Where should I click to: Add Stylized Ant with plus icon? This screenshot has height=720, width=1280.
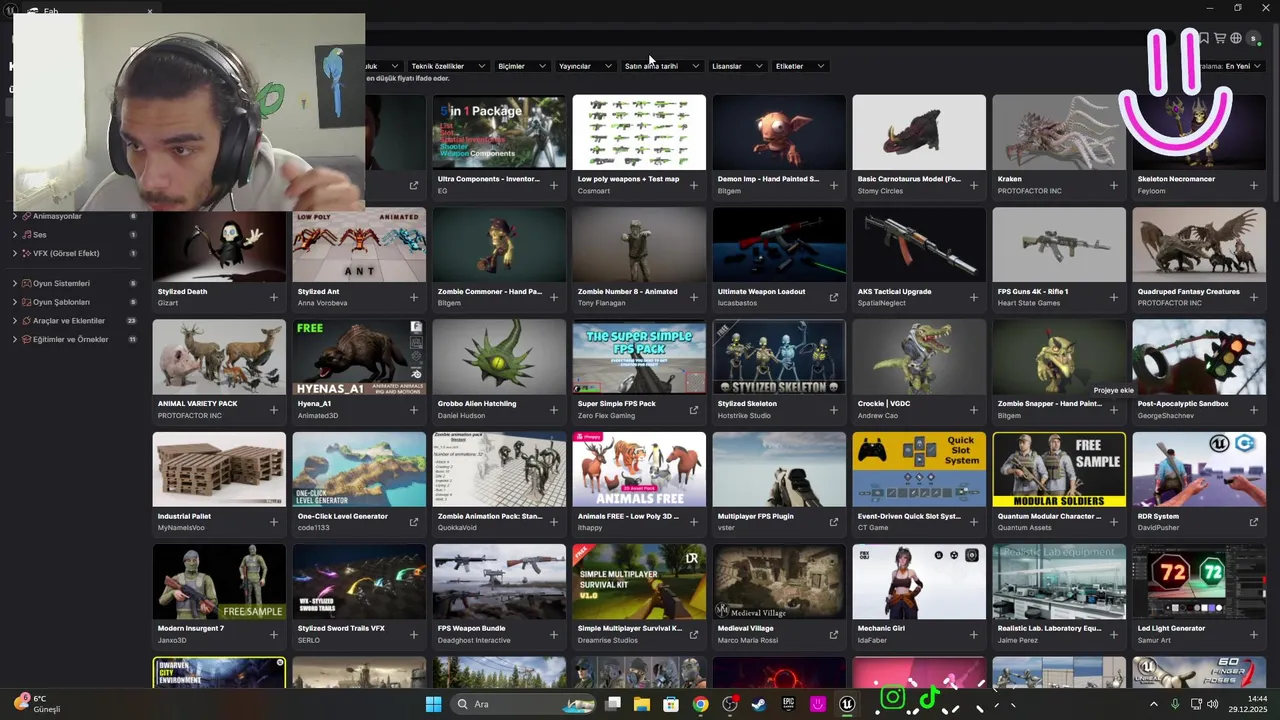pyautogui.click(x=414, y=297)
